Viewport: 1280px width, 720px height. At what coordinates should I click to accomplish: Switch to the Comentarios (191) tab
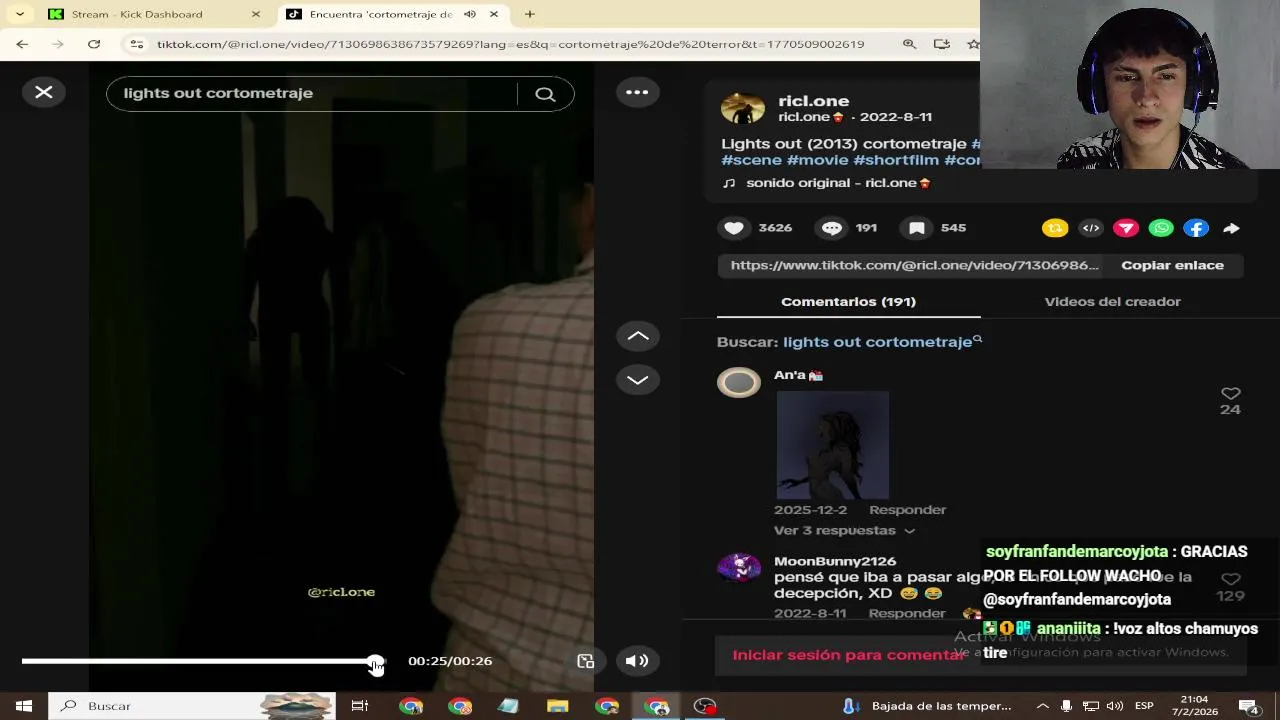848,301
